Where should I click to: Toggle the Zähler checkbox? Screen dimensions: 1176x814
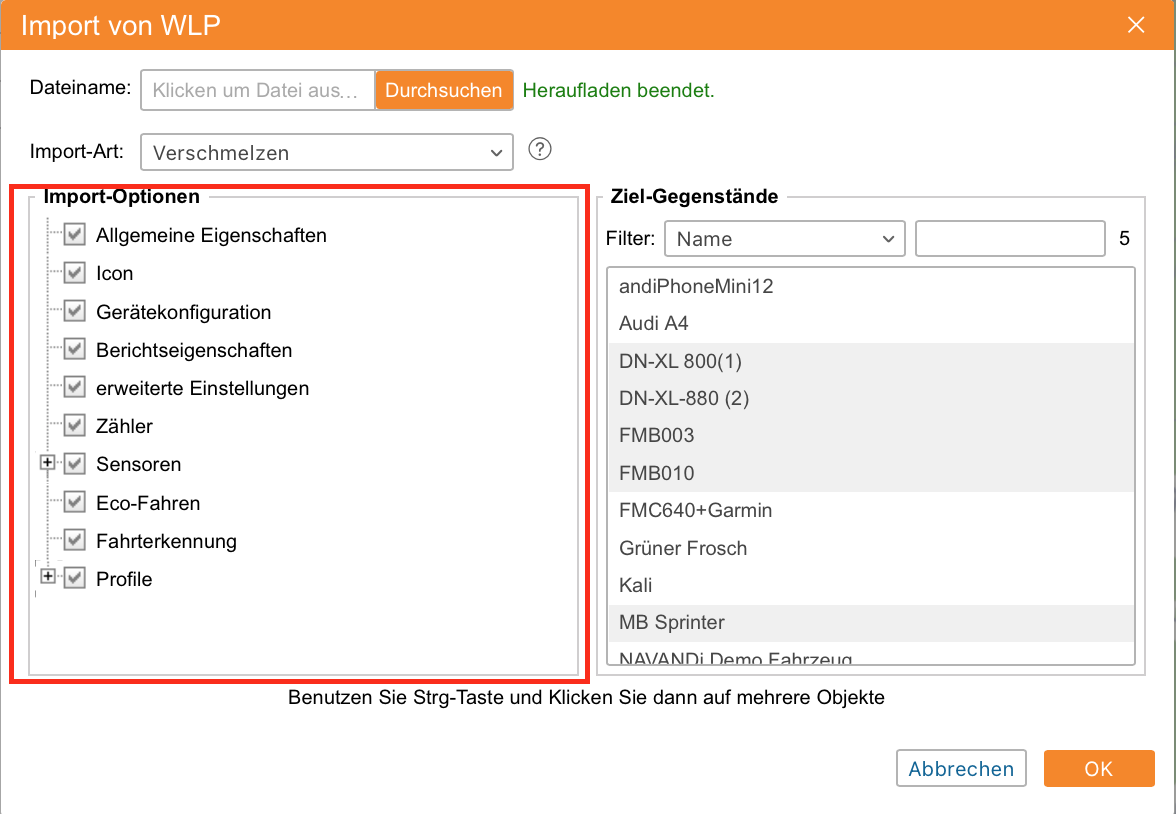coord(74,426)
